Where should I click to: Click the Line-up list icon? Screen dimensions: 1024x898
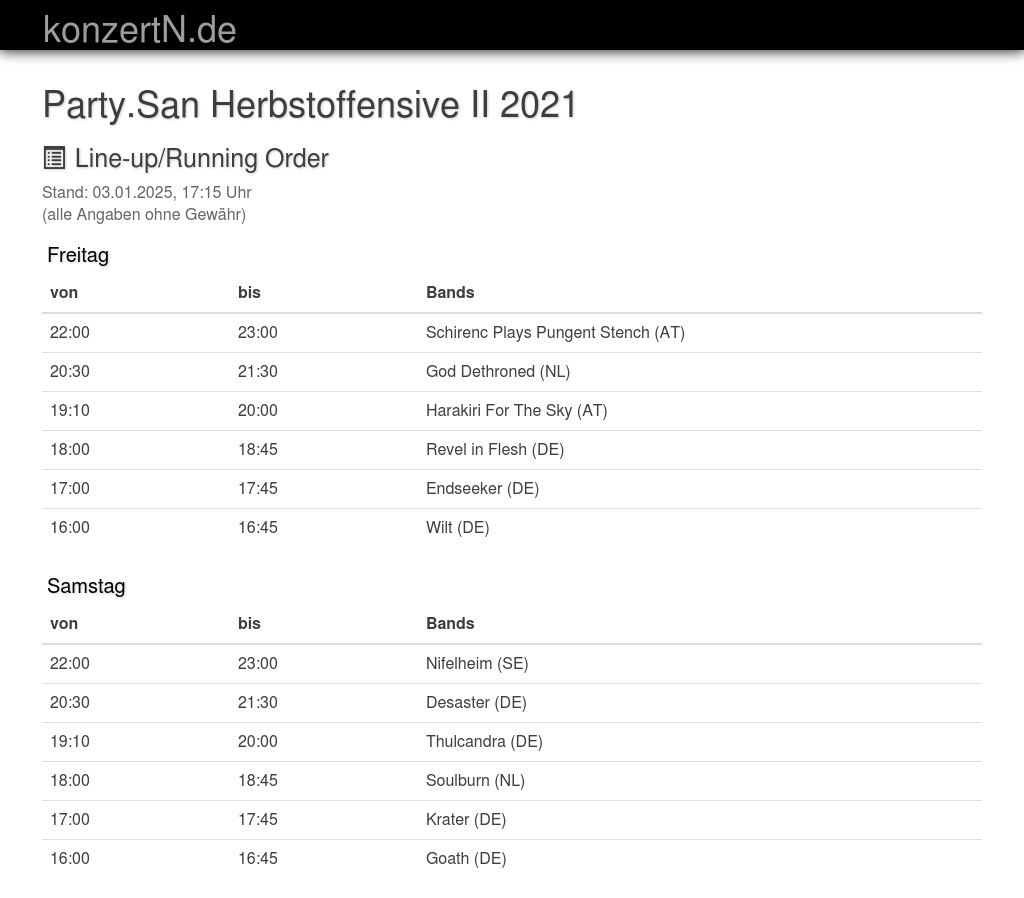pyautogui.click(x=54, y=158)
